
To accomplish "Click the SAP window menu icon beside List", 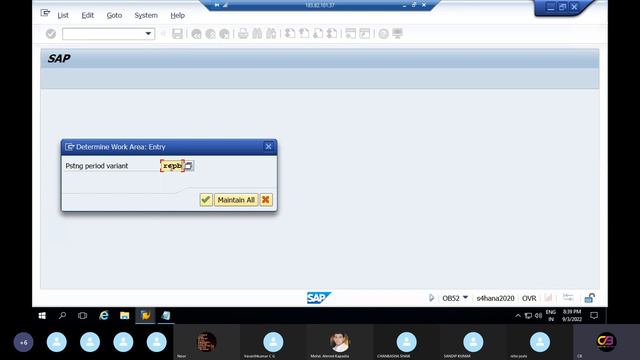I will pos(45,13).
